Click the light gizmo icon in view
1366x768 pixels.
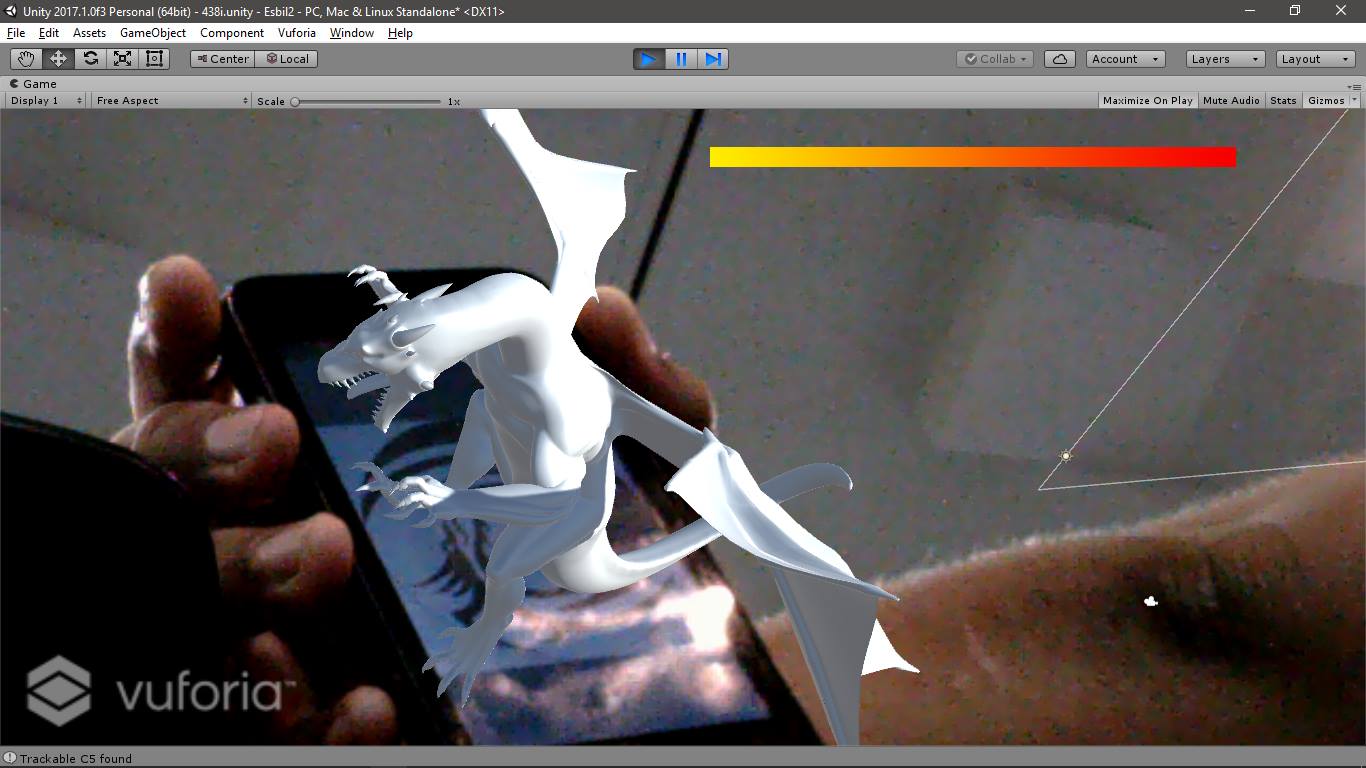1066,456
